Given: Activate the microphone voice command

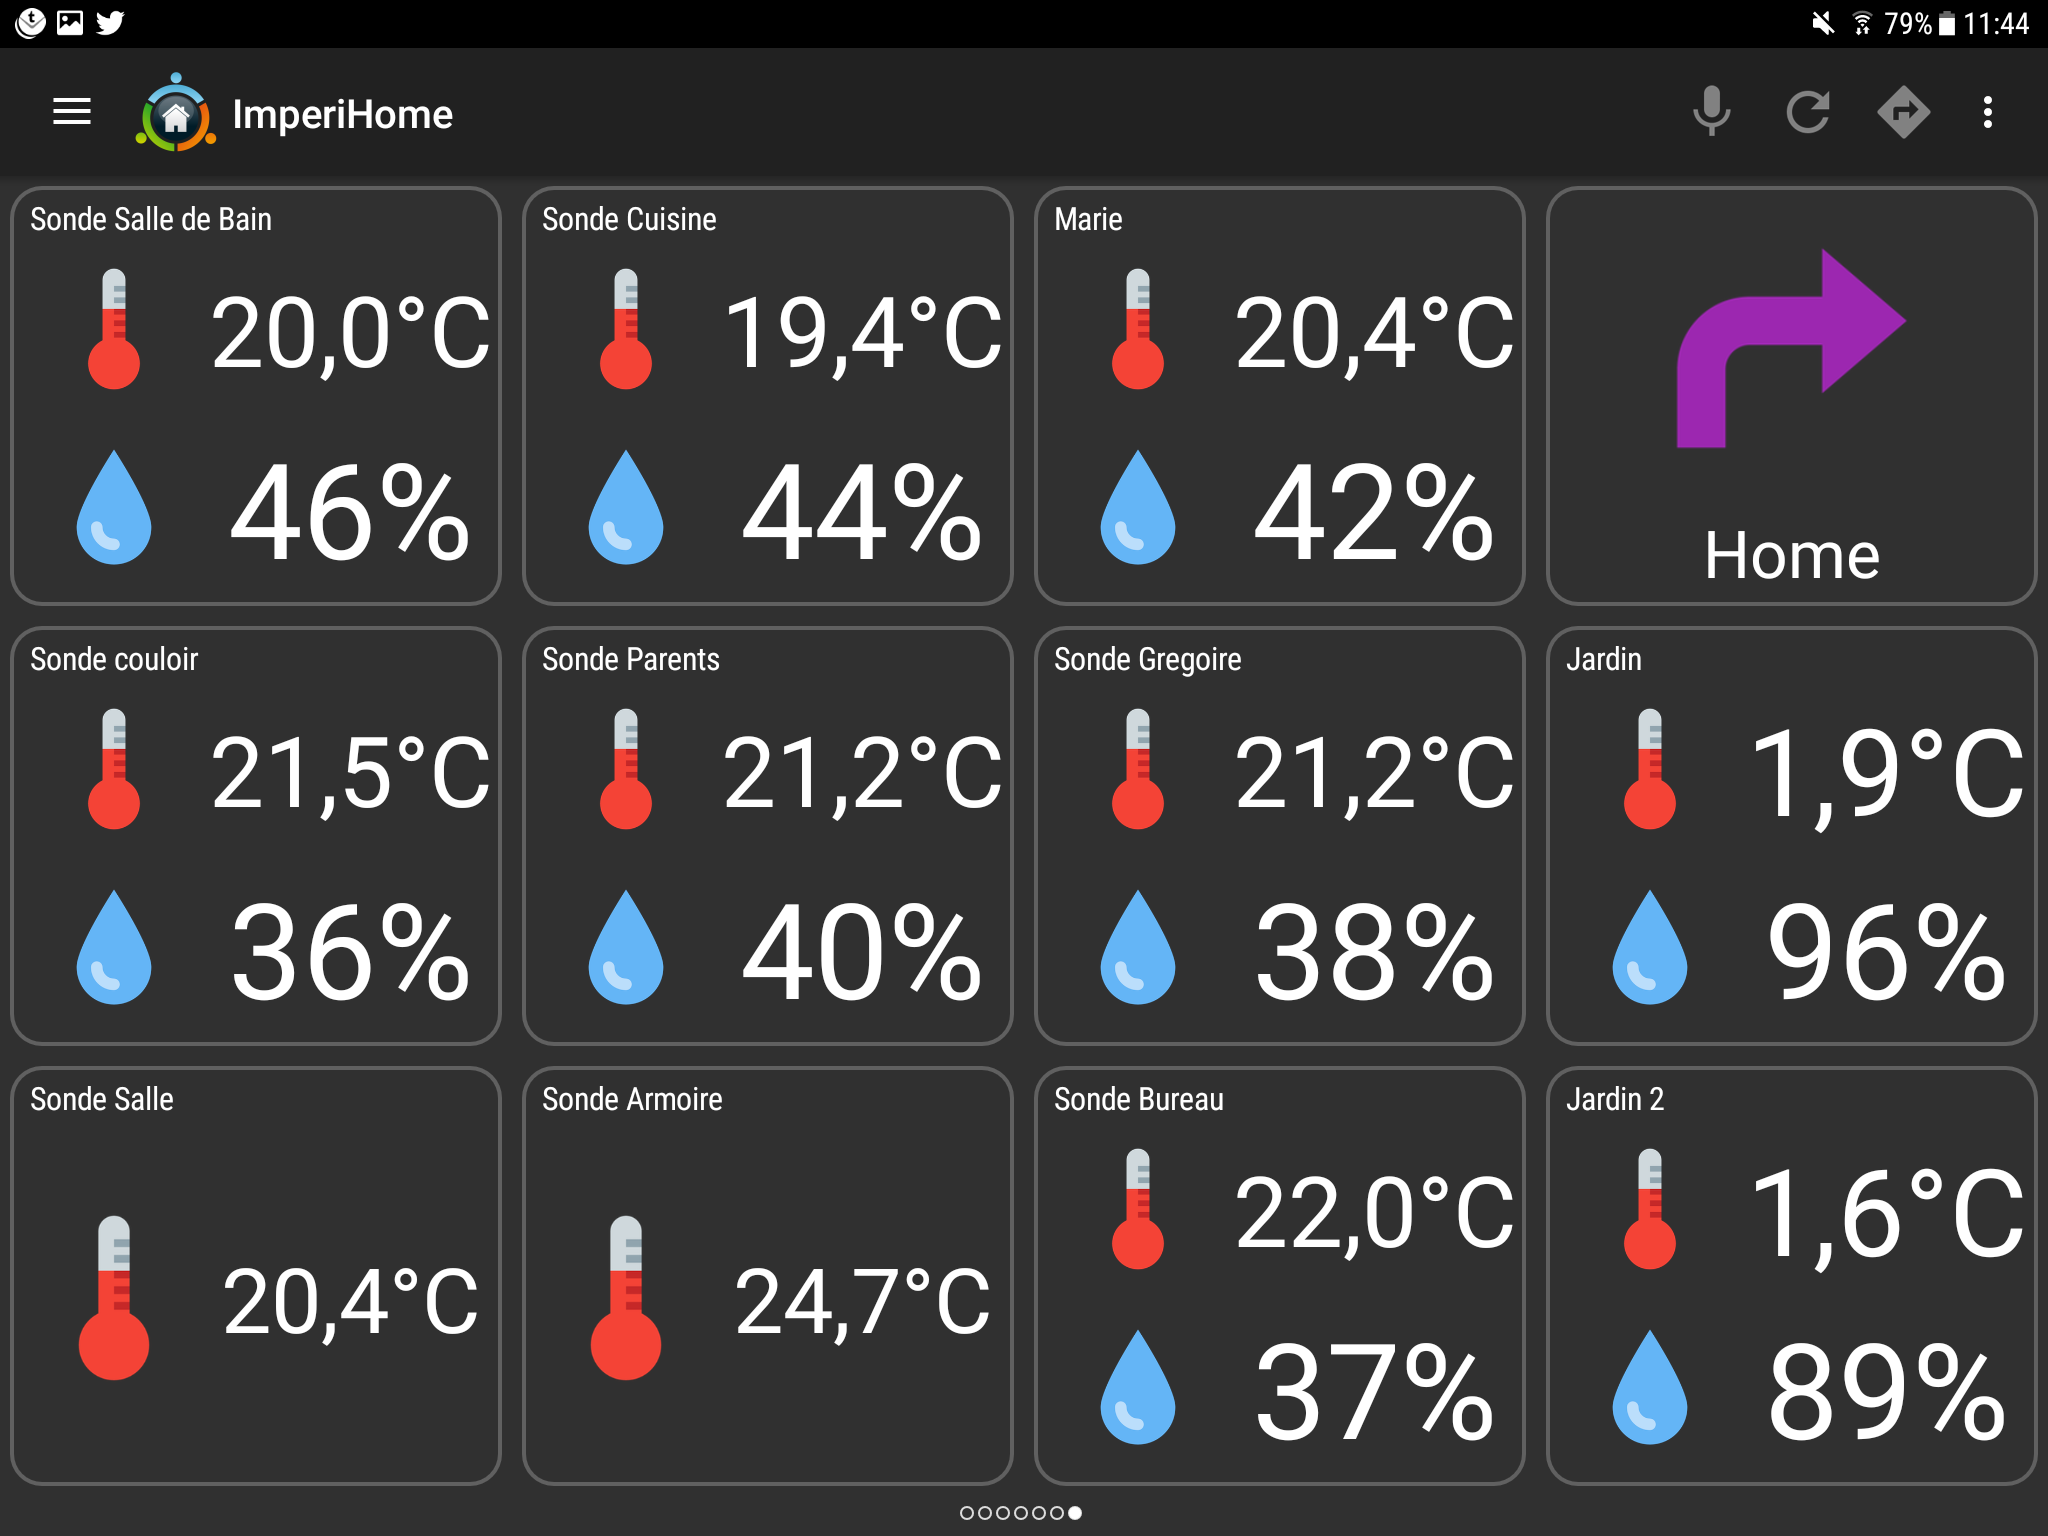Looking at the screenshot, I should point(1711,111).
